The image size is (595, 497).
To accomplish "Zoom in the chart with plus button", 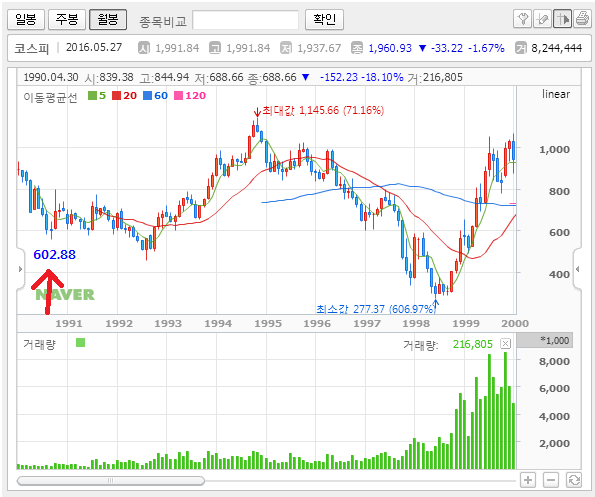I will [528, 480].
